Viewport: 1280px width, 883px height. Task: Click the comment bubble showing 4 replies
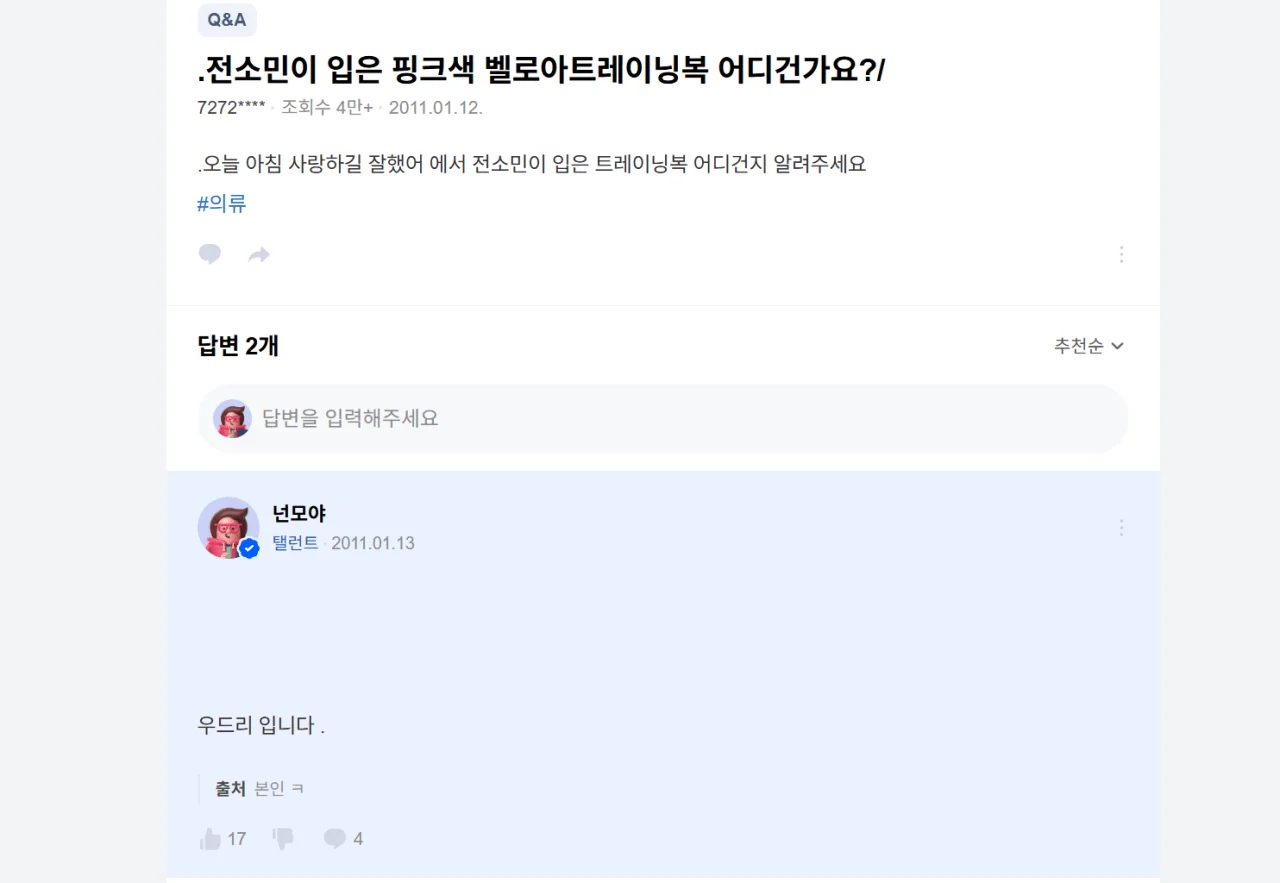335,838
